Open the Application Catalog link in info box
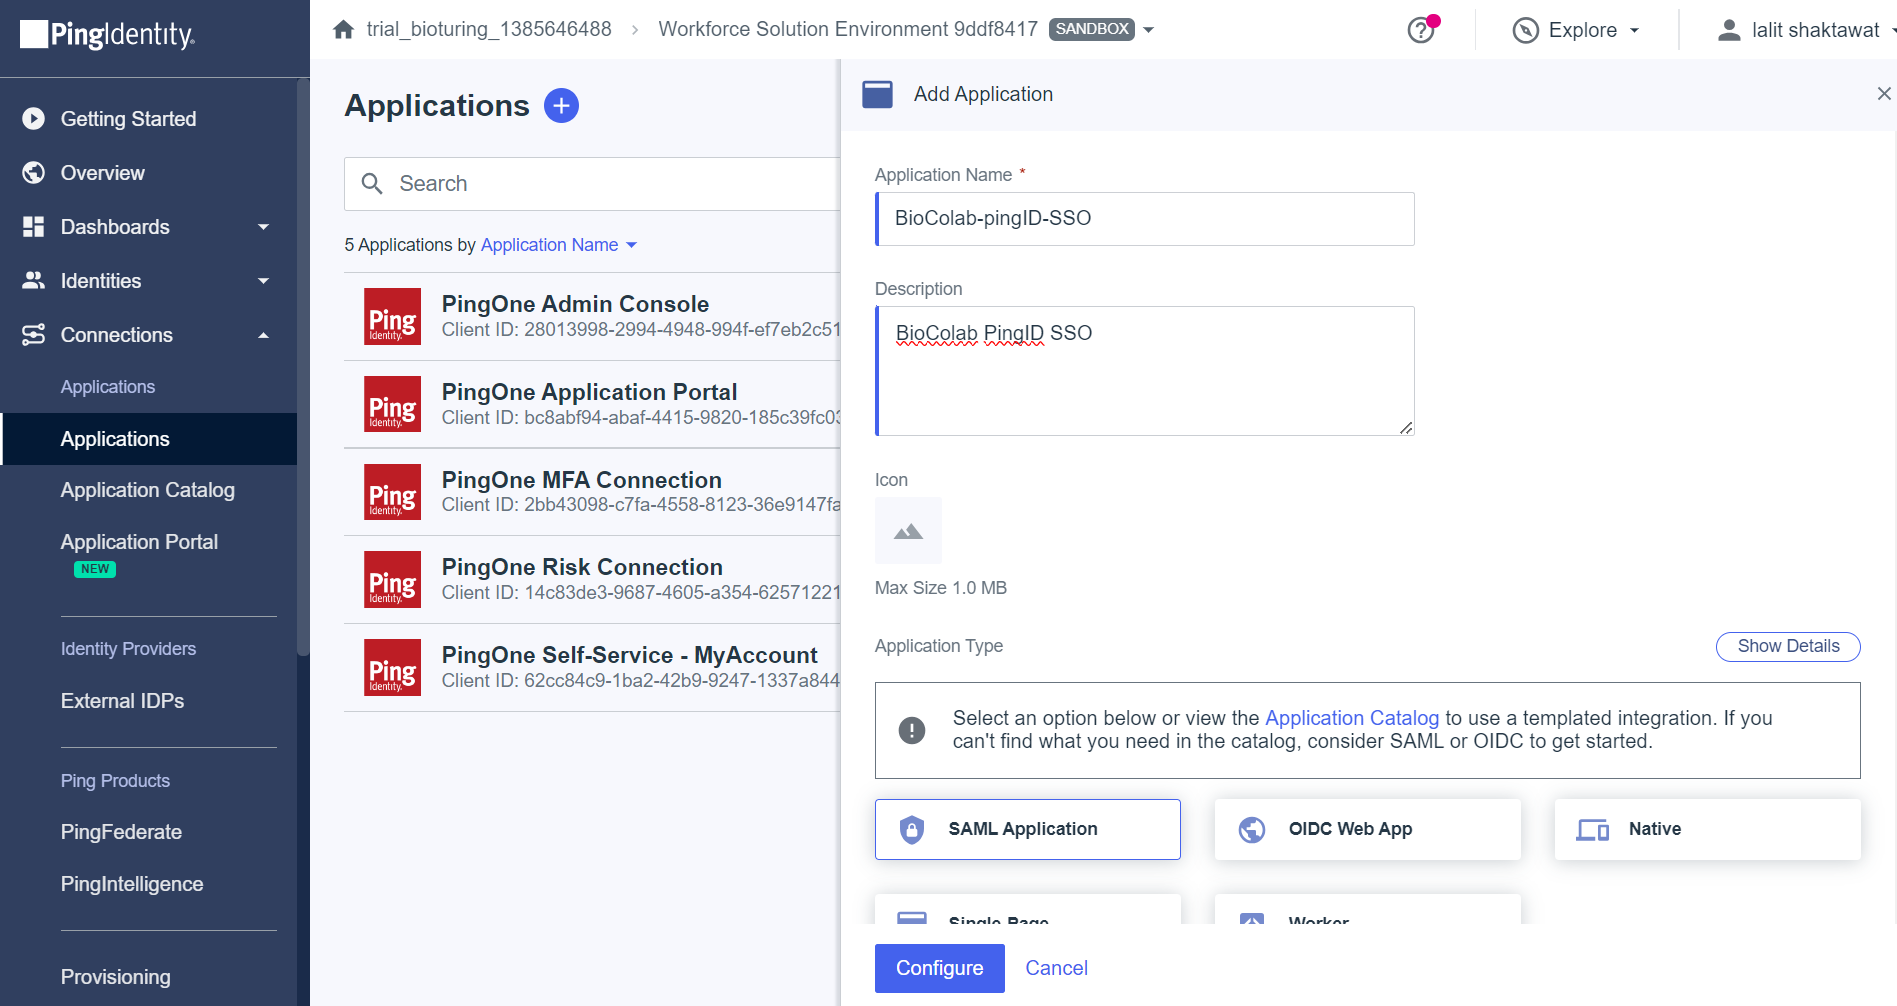Viewport: 1897px width, 1006px height. [x=1352, y=718]
